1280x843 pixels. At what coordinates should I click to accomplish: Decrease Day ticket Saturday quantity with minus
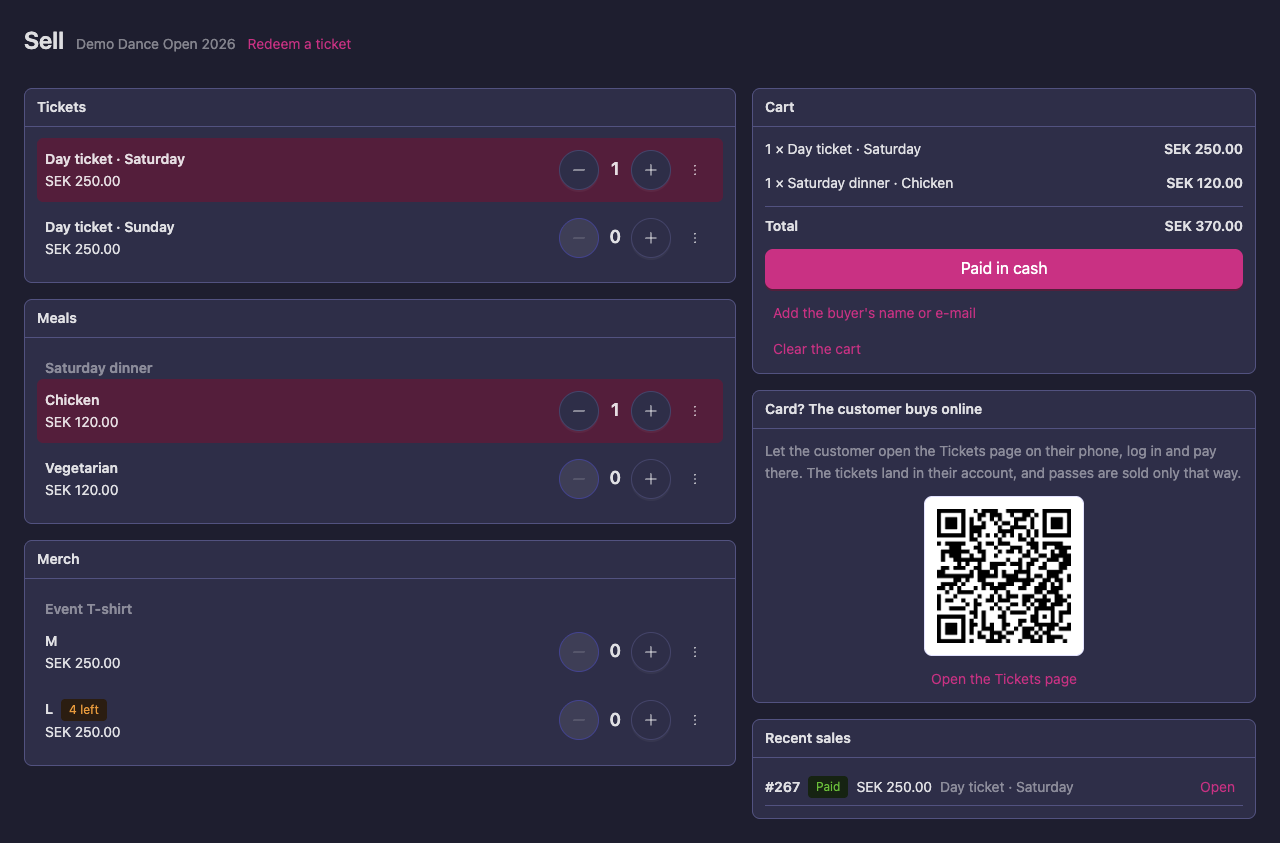click(579, 170)
